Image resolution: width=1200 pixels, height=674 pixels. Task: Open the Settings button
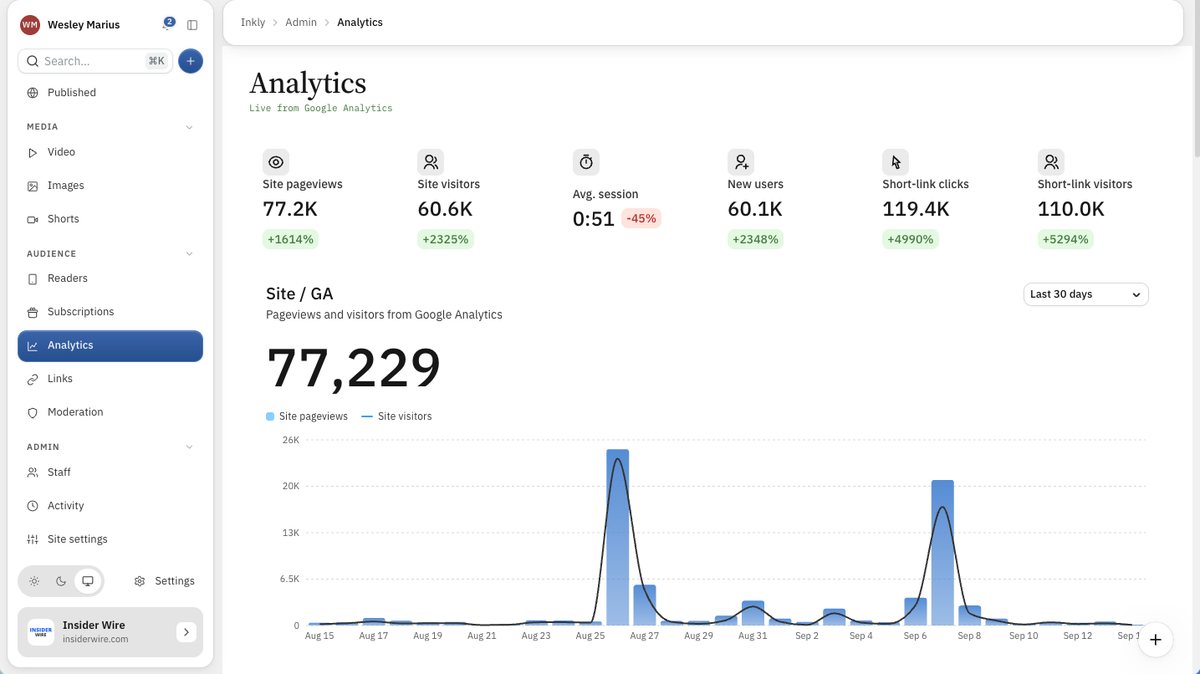(164, 581)
